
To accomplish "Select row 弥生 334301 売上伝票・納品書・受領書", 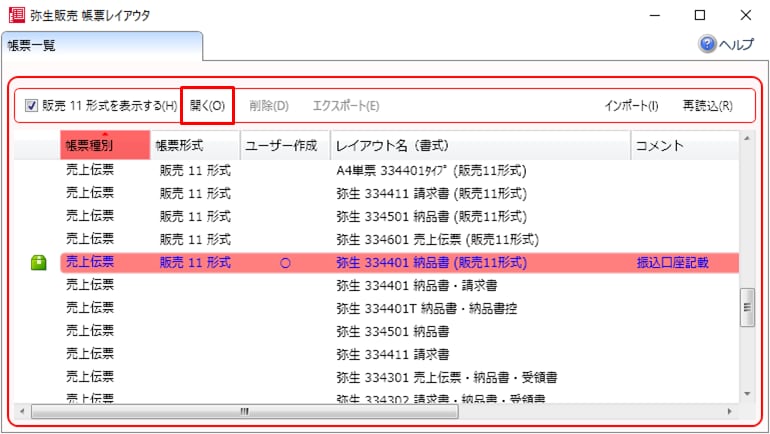I will coord(400,378).
